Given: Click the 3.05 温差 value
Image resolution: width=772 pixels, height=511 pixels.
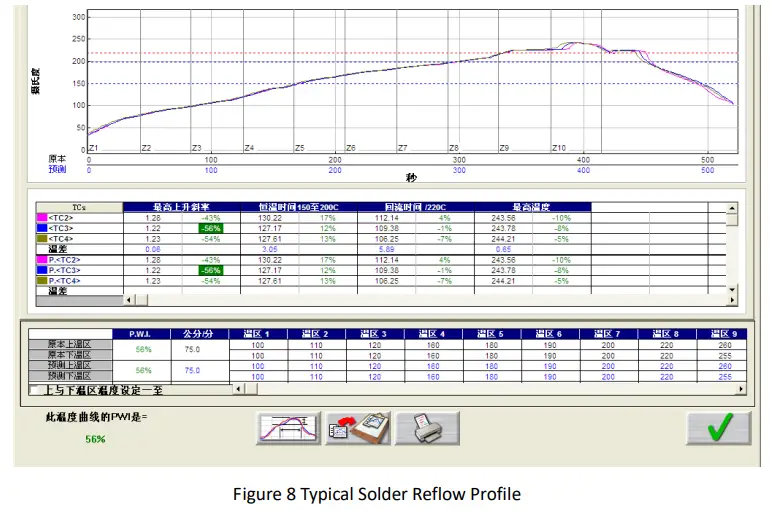Looking at the screenshot, I should point(269,249).
